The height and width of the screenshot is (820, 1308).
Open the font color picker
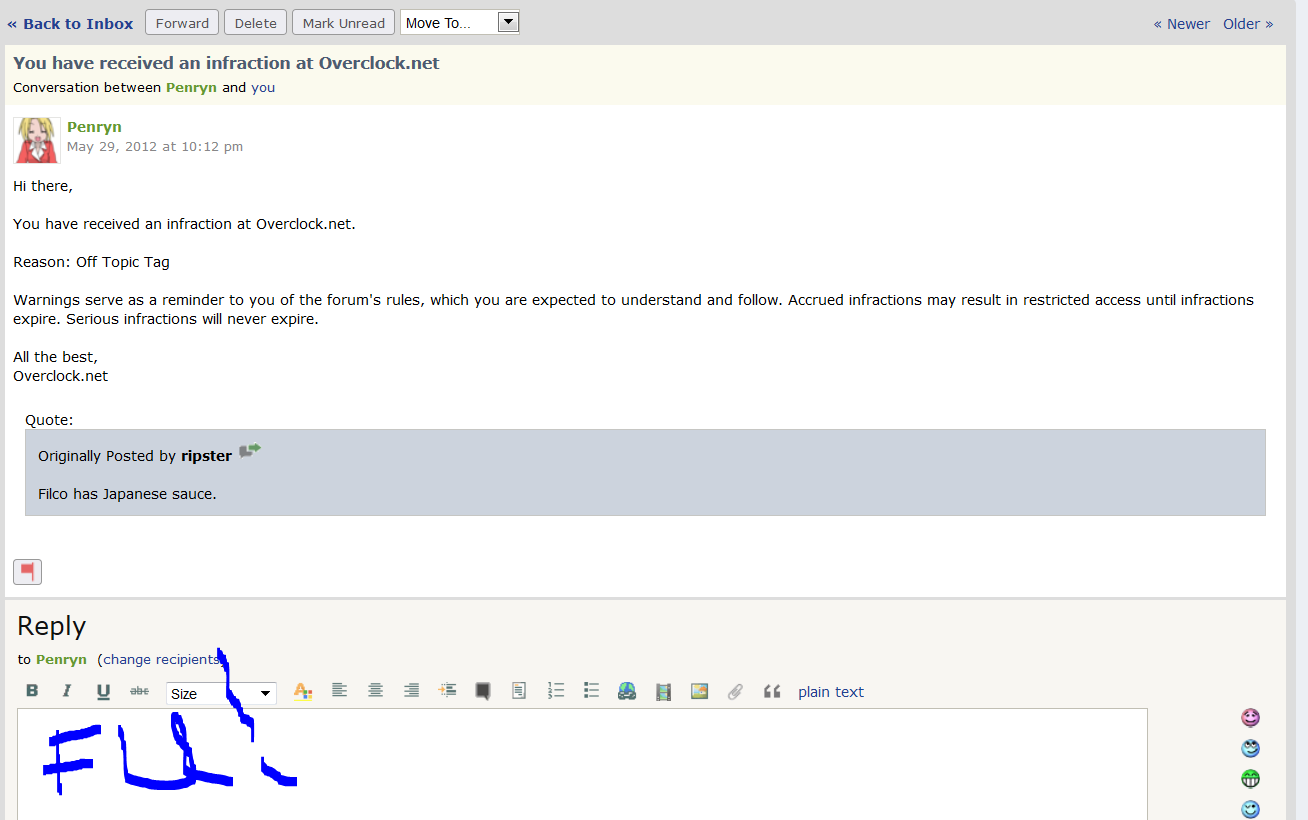(303, 690)
